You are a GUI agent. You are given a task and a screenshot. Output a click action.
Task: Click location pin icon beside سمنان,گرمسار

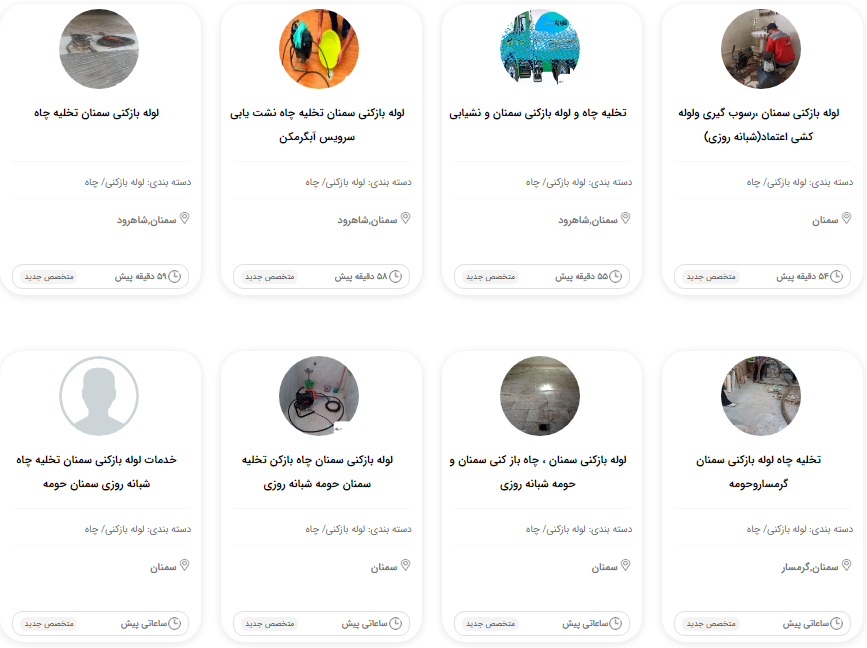846,565
